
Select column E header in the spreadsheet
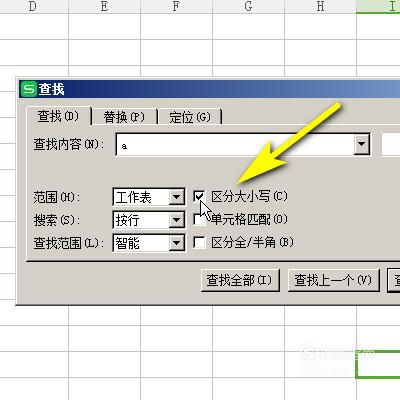pyautogui.click(x=104, y=7)
